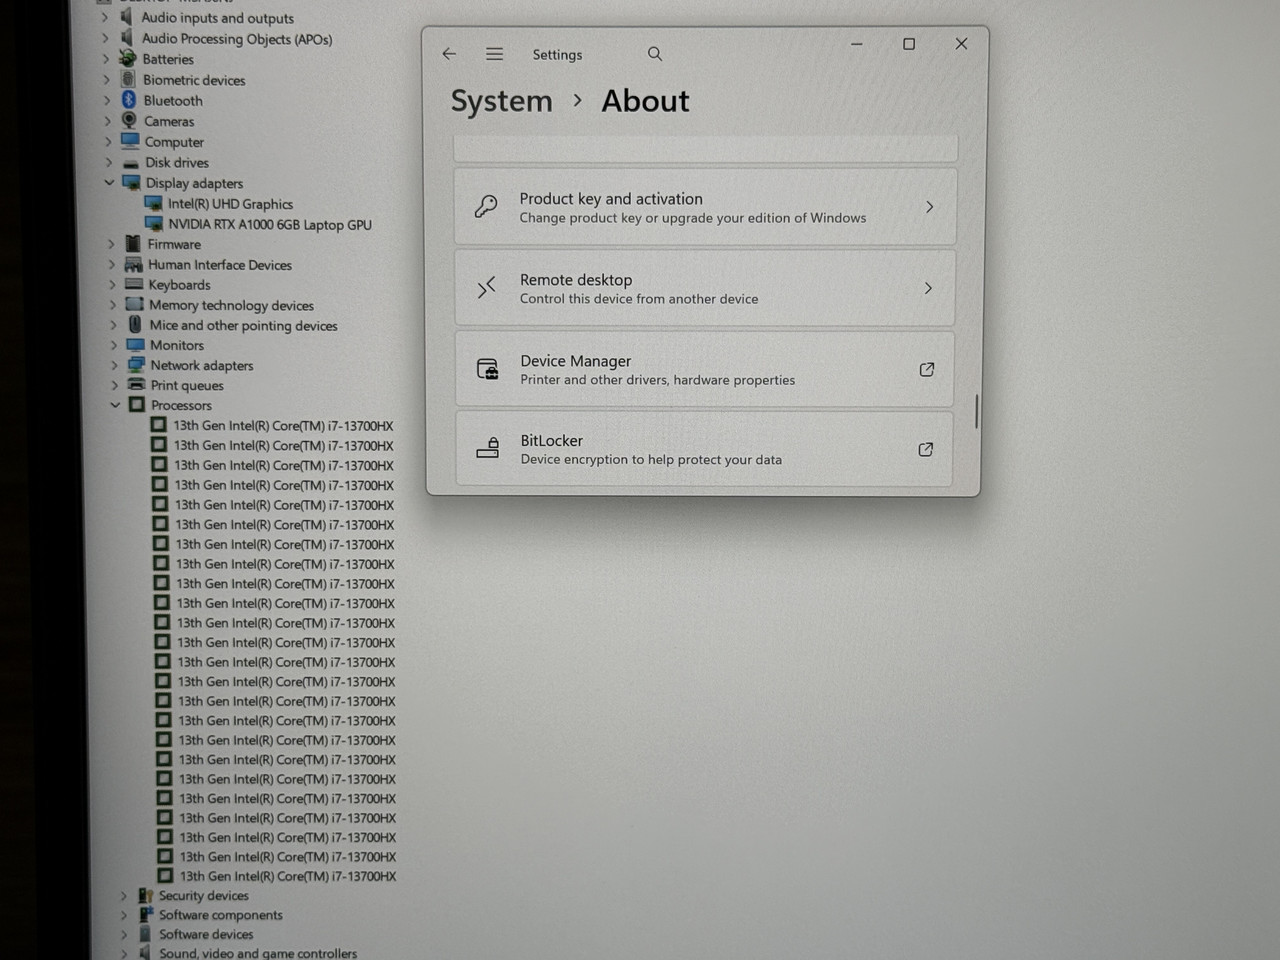Click the Settings search magnifier icon
Image resolution: width=1280 pixels, height=960 pixels.
[x=655, y=54]
